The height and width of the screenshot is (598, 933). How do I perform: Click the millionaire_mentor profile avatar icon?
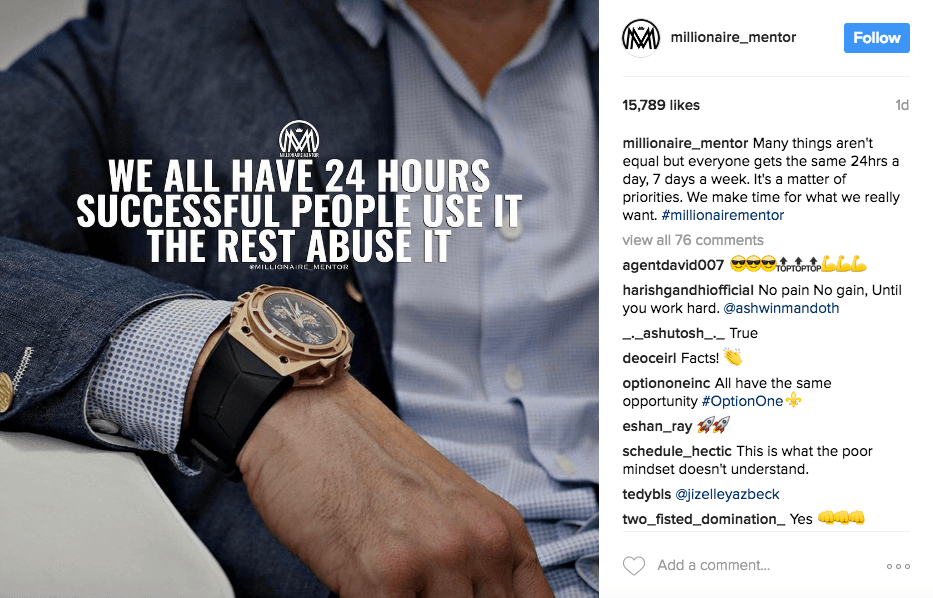click(641, 37)
